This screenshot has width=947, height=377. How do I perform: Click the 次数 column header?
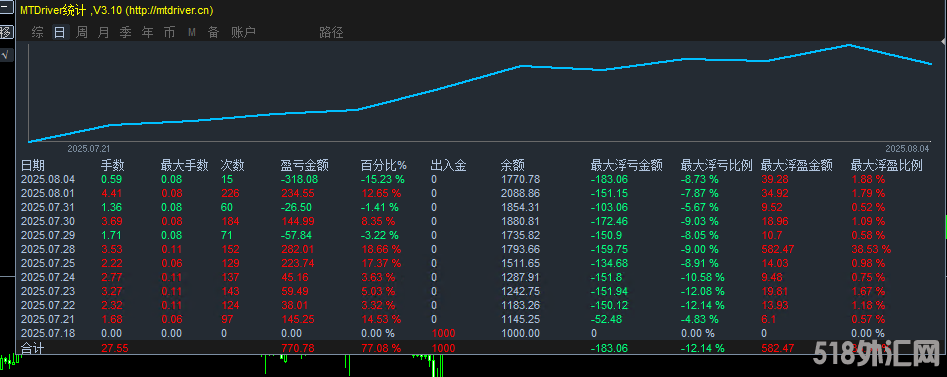tap(233, 165)
